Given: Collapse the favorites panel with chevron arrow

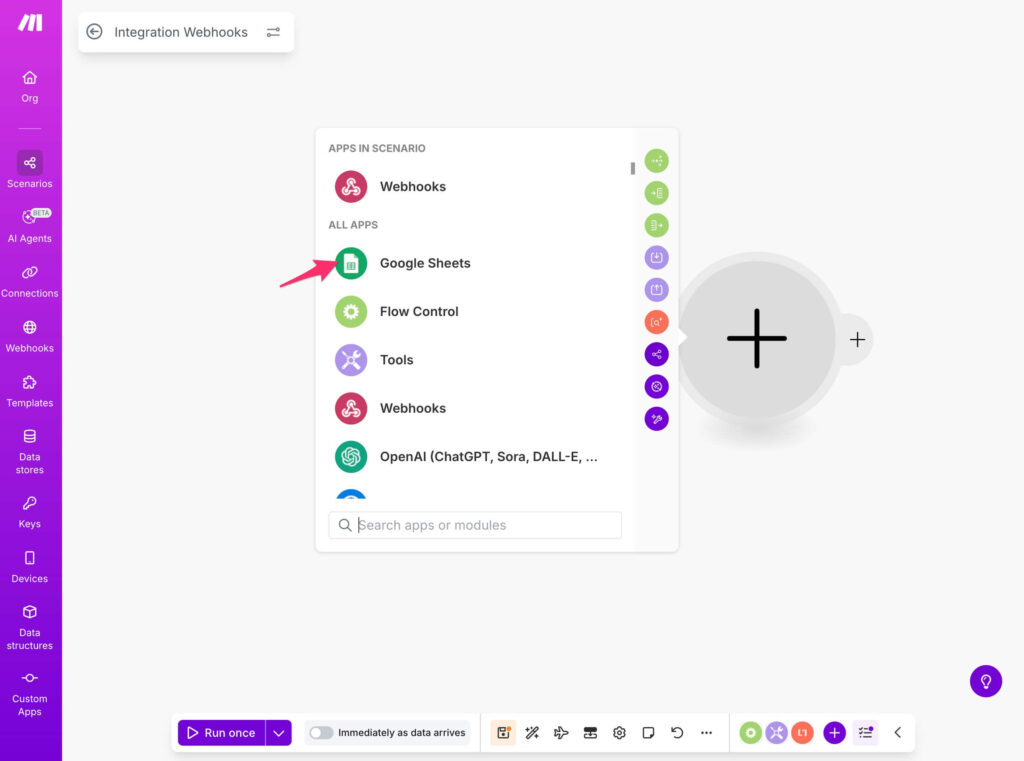Looking at the screenshot, I should 897,733.
